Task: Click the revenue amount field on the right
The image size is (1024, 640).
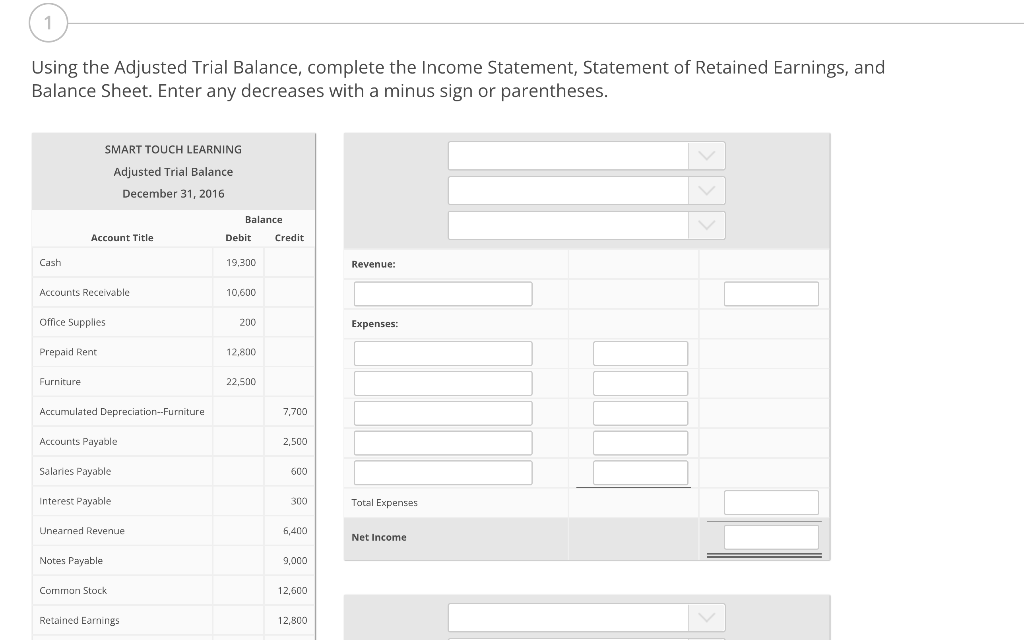Action: (770, 293)
